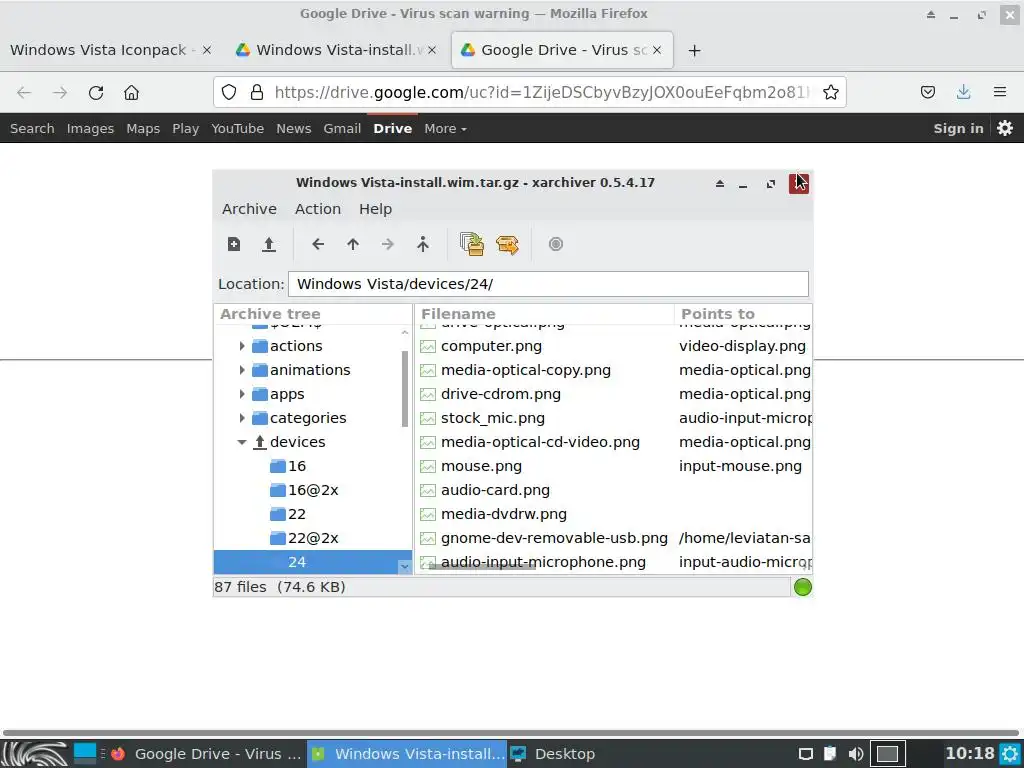This screenshot has height=768, width=1024.
Task: Select stock_mic.png file
Action: (x=492, y=418)
